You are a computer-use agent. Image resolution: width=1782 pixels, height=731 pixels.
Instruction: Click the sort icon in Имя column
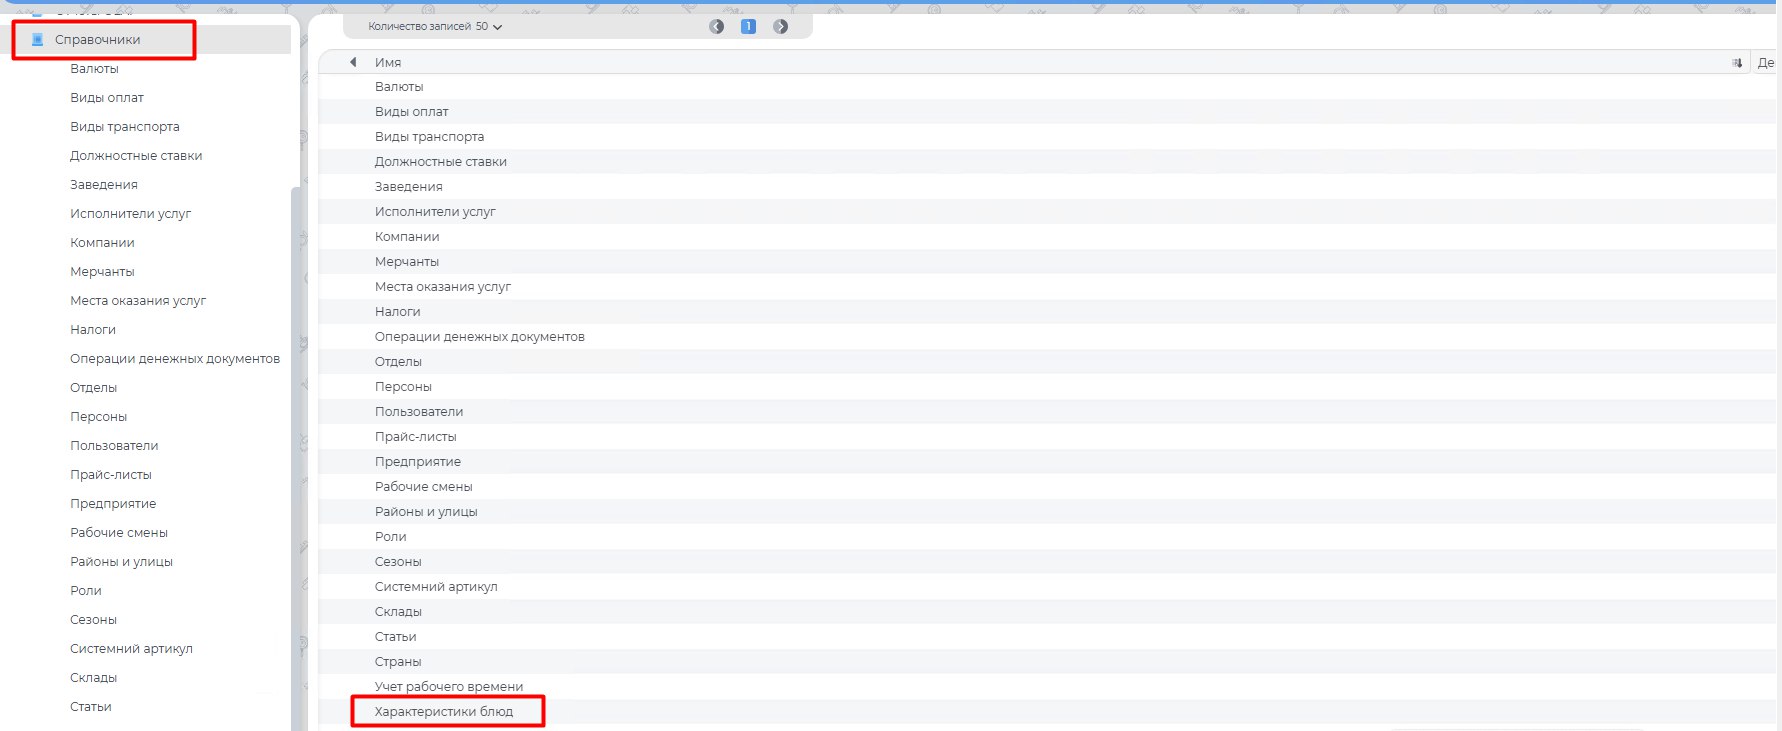(1737, 63)
